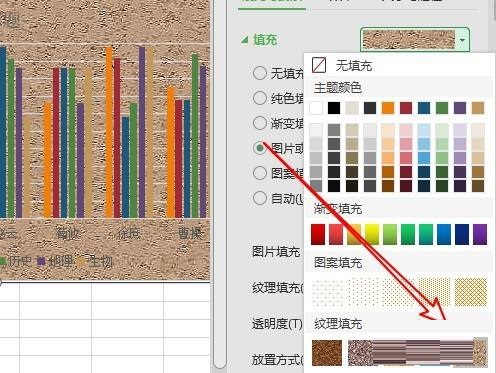Choose 无填充 at top of color popup
This screenshot has width=496, height=373.
point(342,65)
